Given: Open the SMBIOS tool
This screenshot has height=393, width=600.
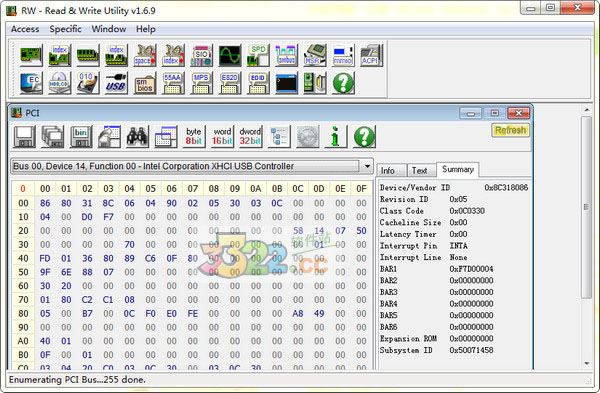Looking at the screenshot, I should click(x=145, y=83).
